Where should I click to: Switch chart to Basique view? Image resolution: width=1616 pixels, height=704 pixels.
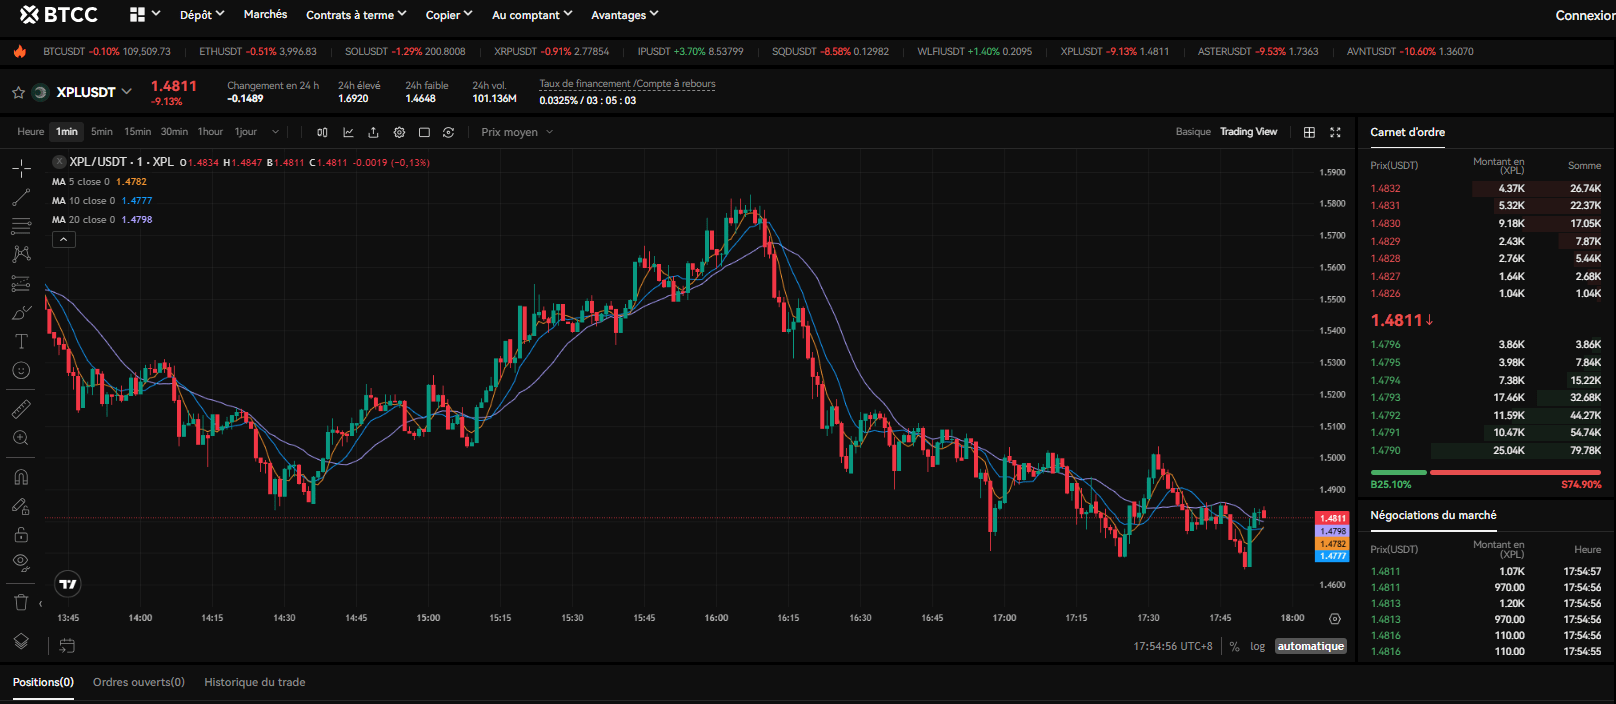coord(1192,132)
